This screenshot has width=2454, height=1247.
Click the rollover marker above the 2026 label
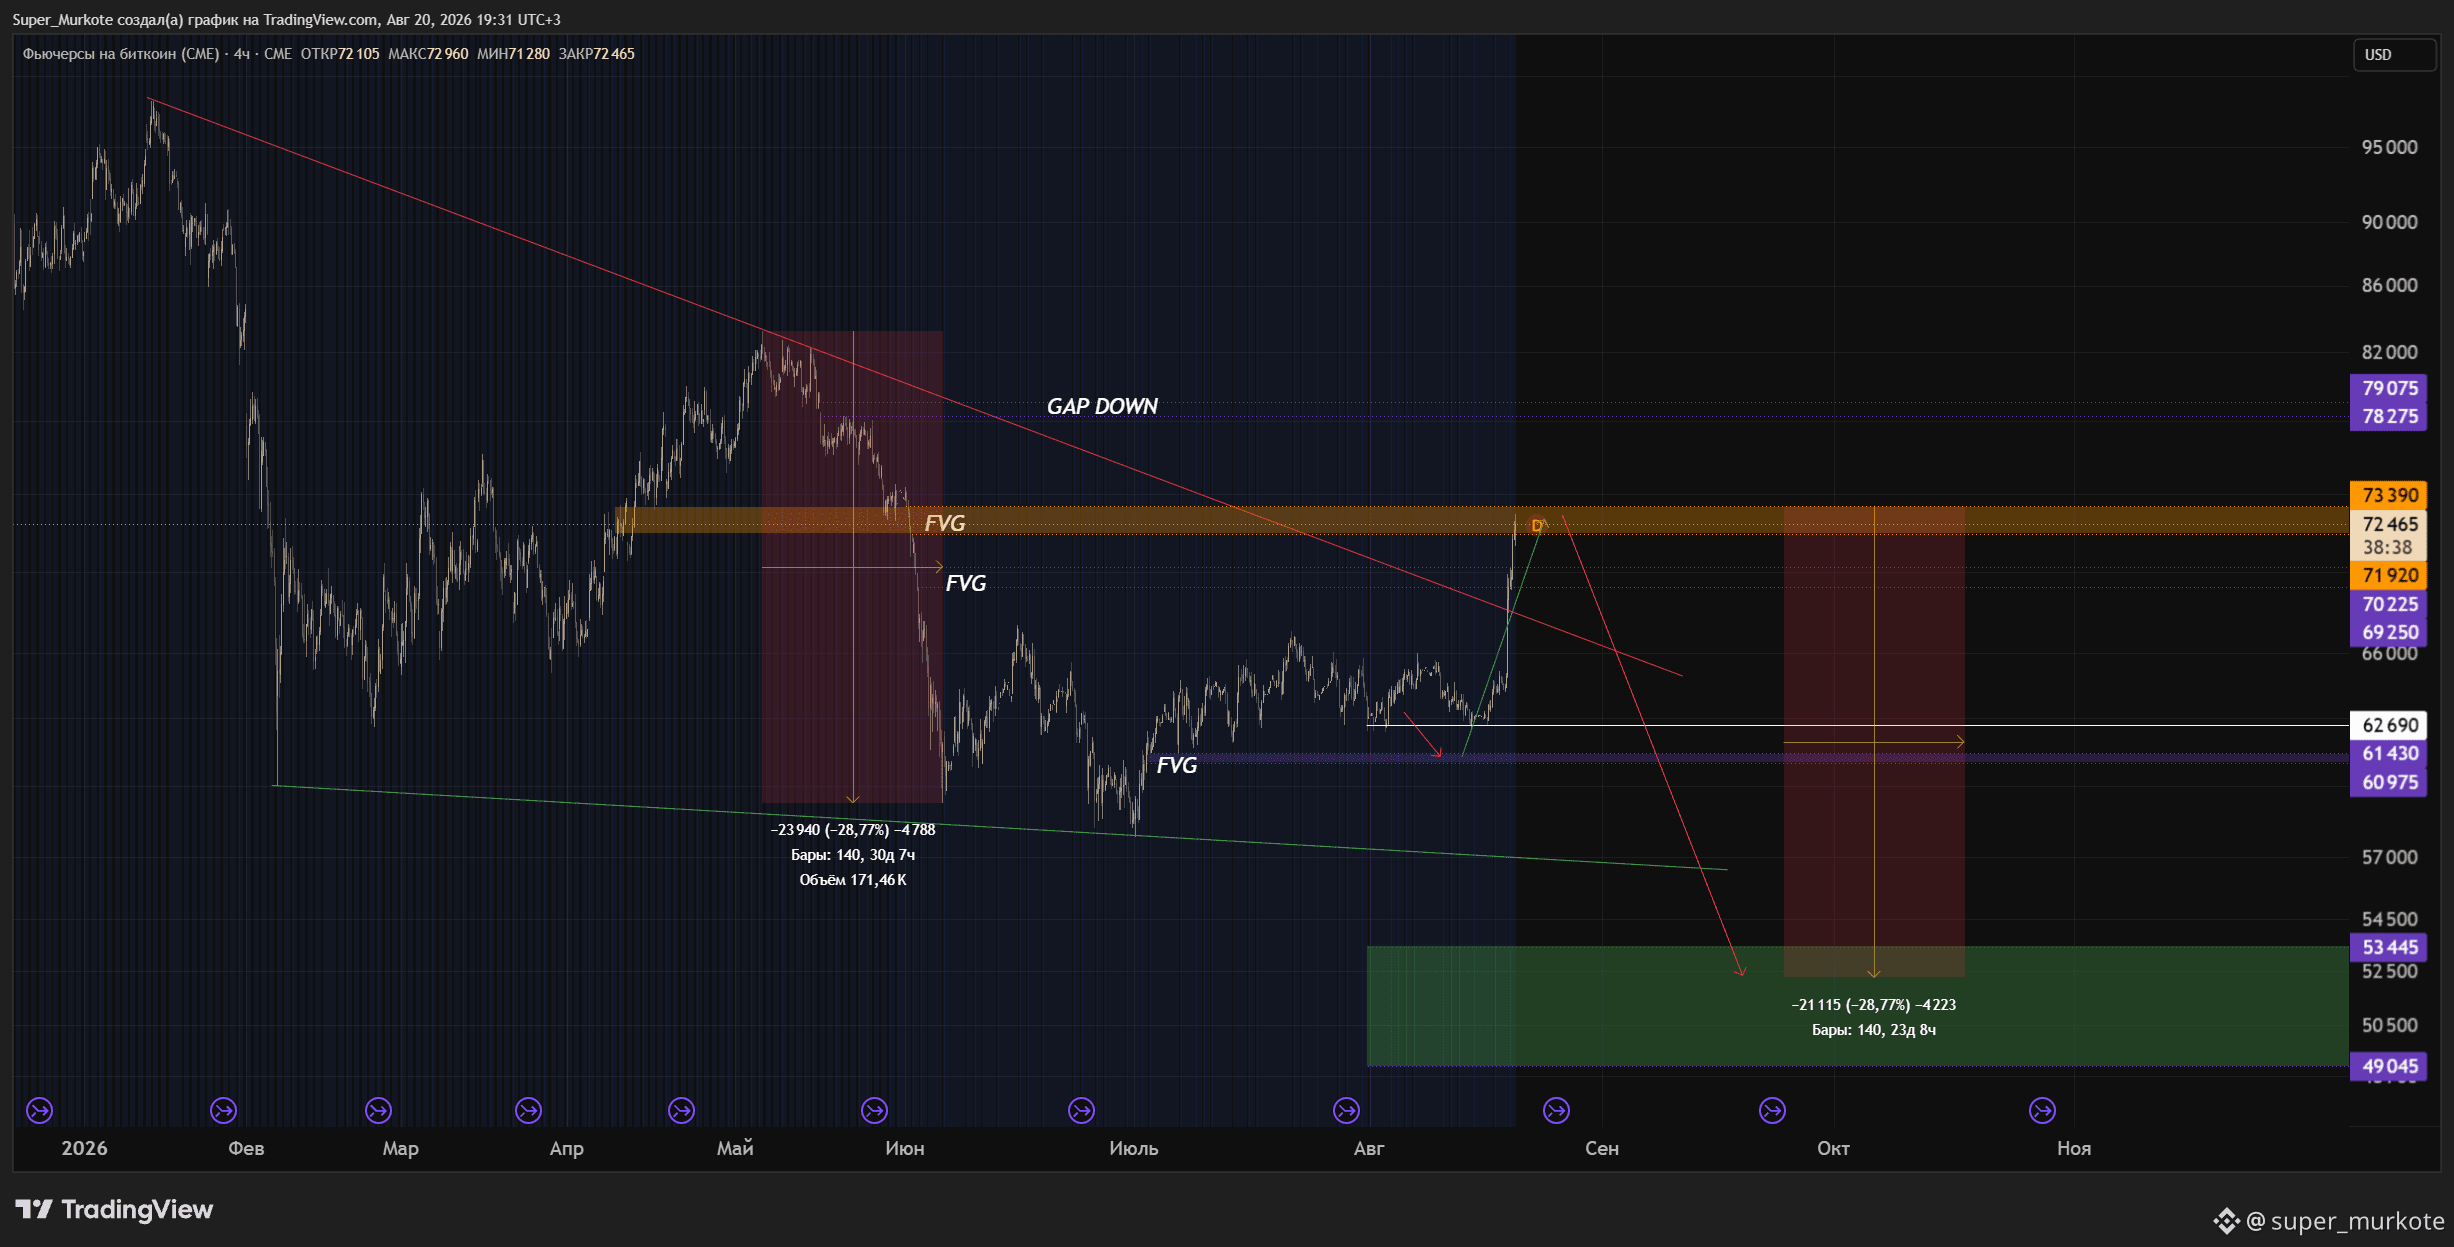click(39, 1110)
